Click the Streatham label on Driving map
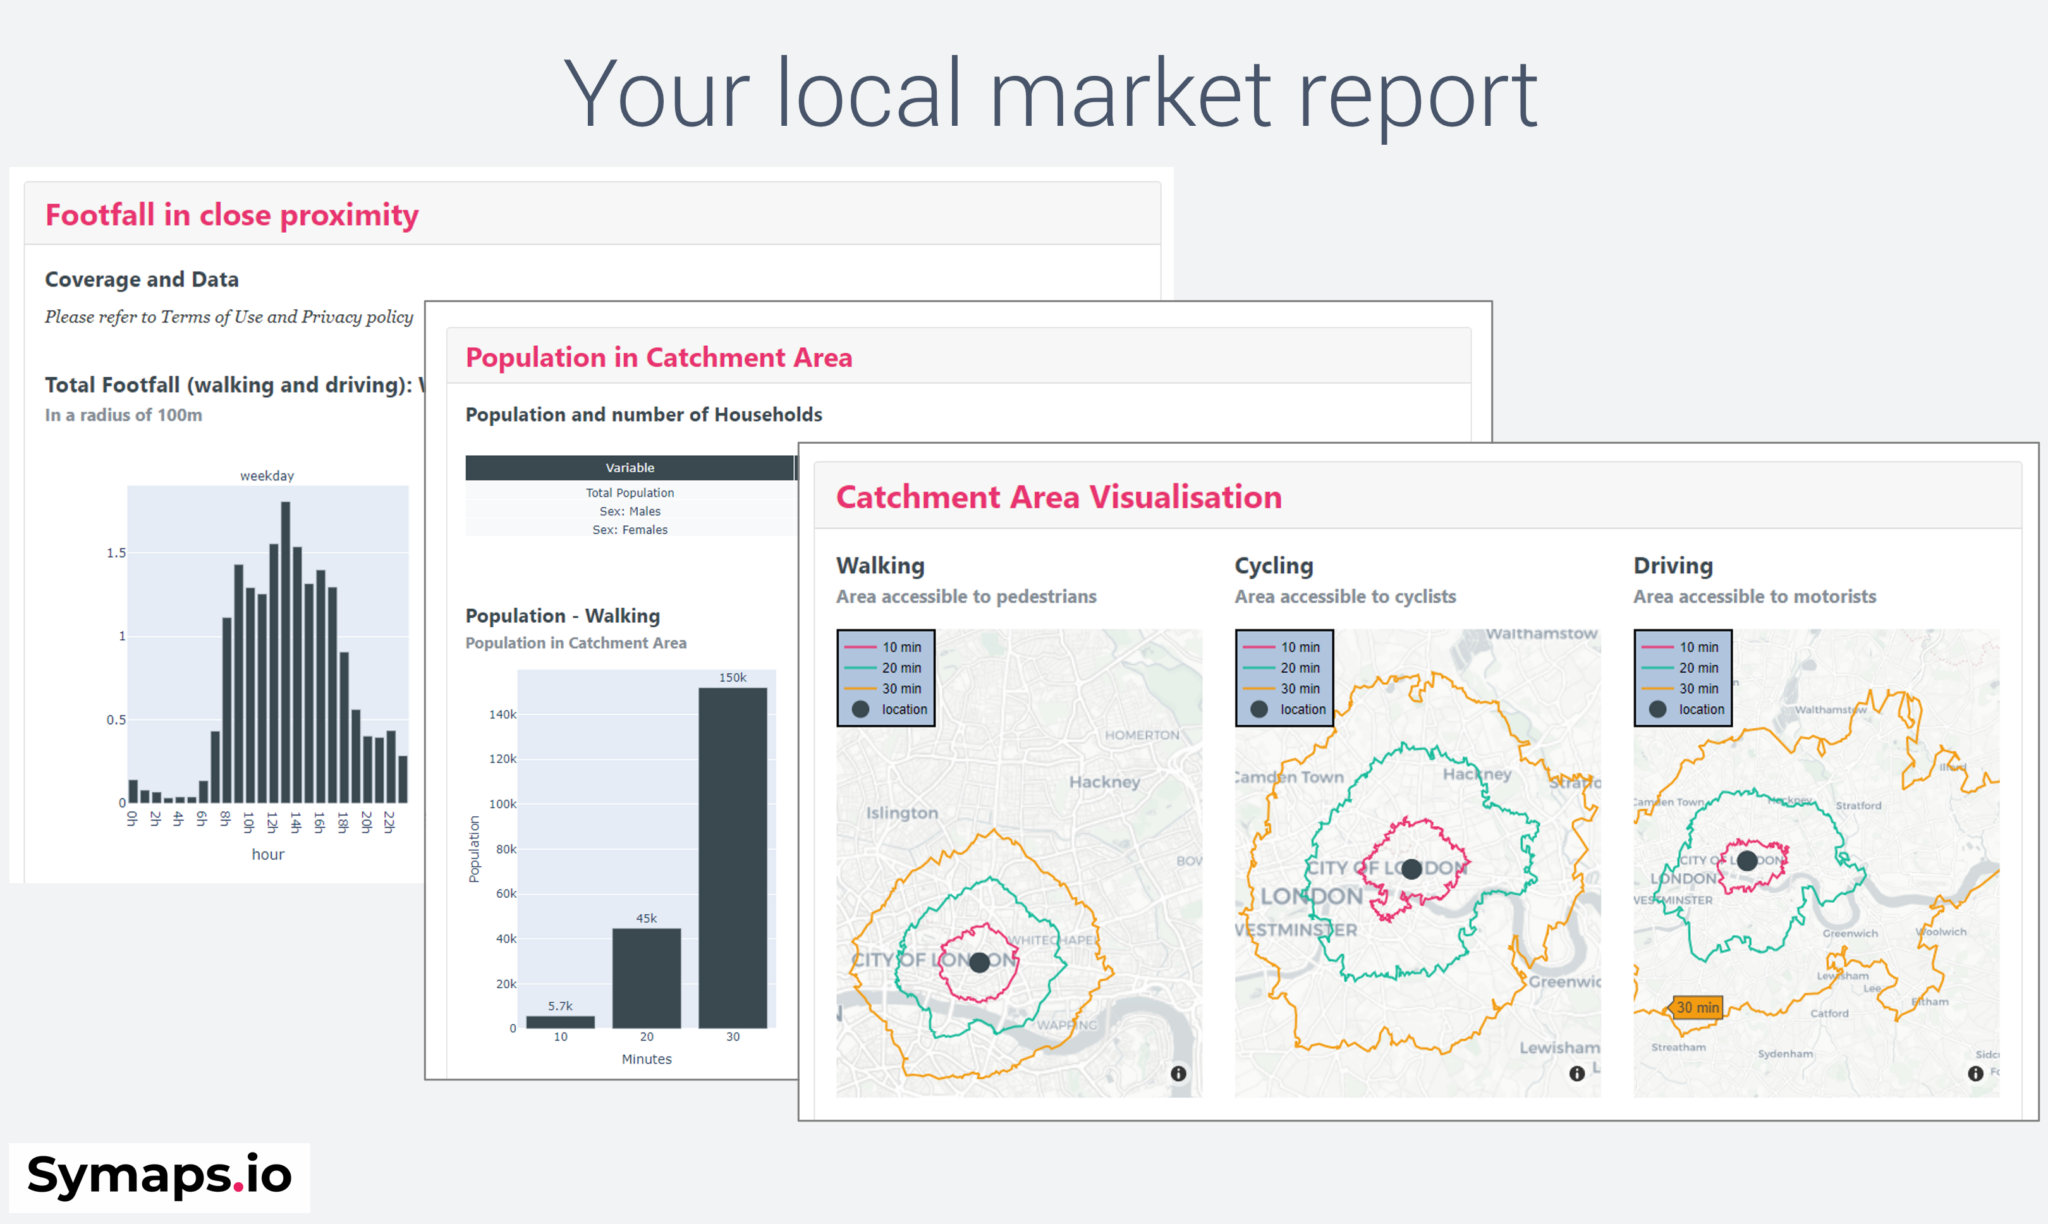Screen dimensions: 2048x1224 [x=1679, y=1047]
